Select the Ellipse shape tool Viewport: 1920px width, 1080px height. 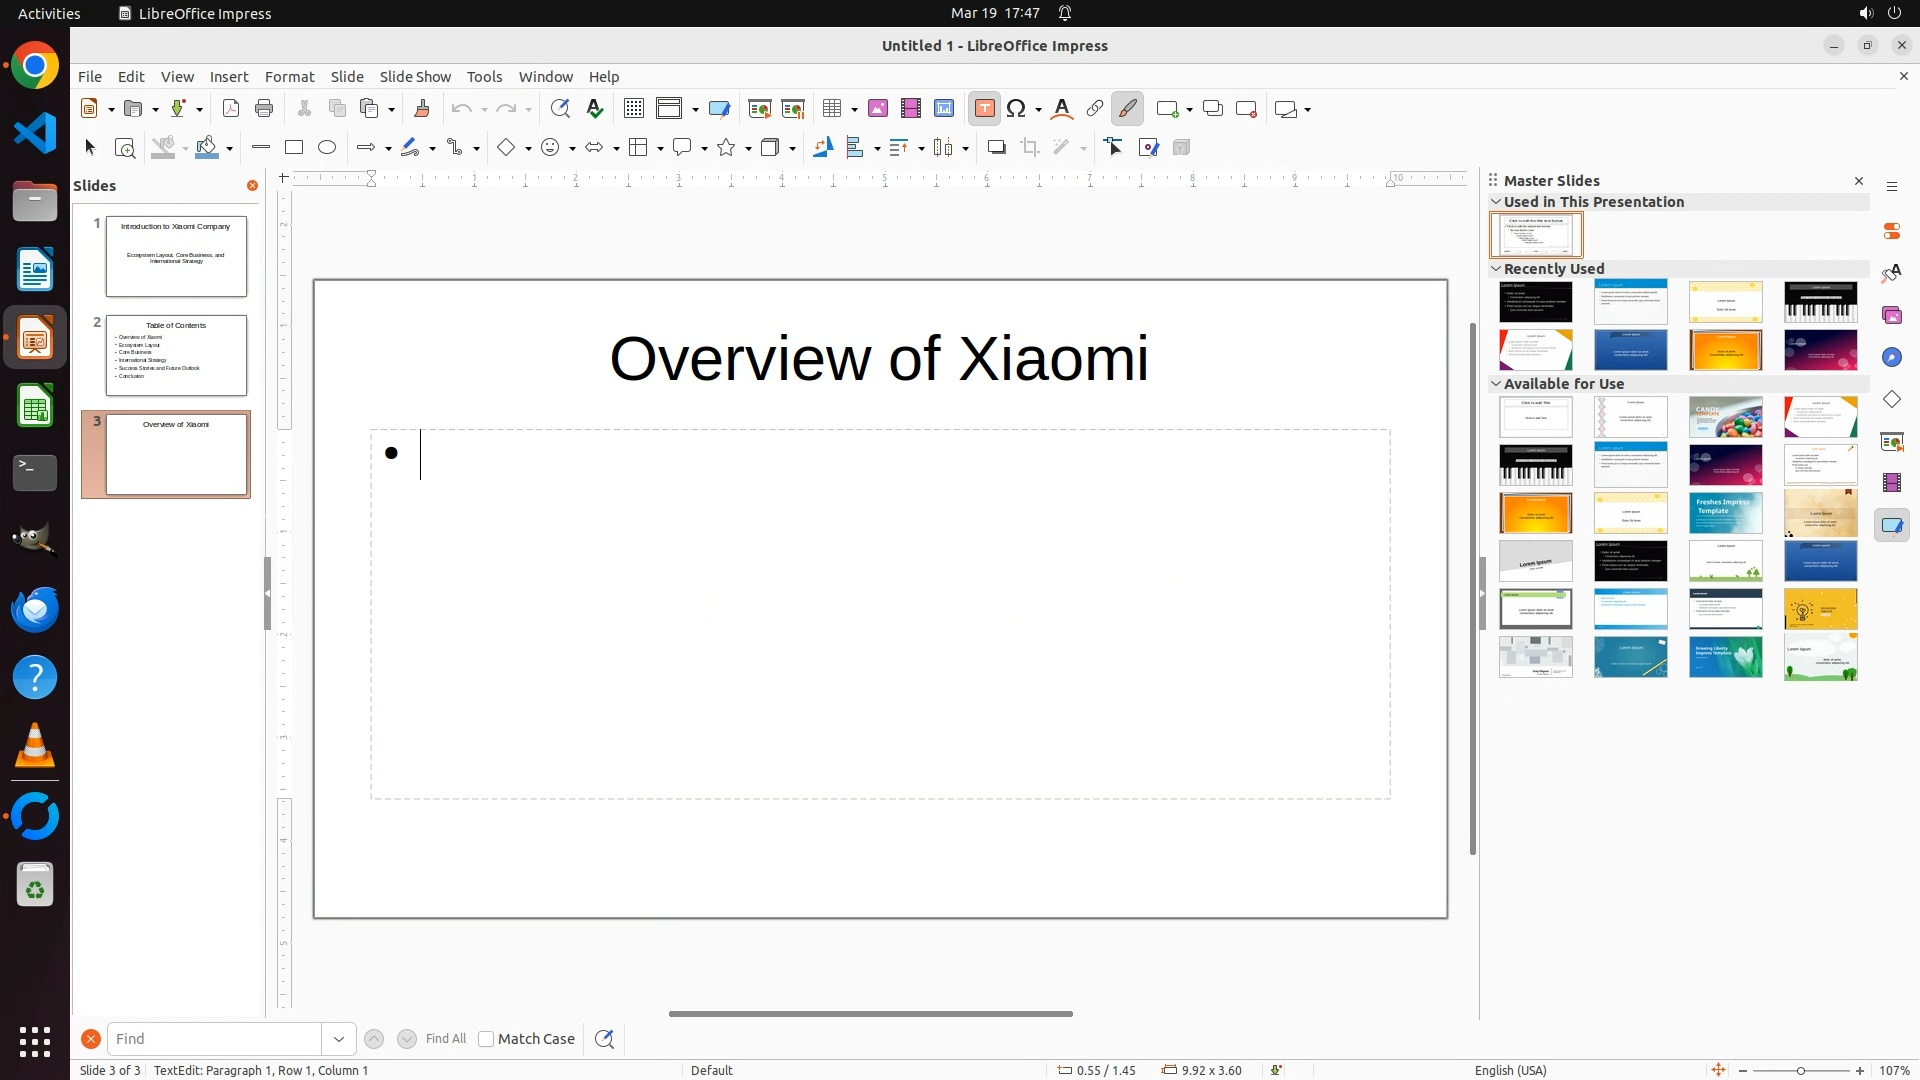coord(327,148)
